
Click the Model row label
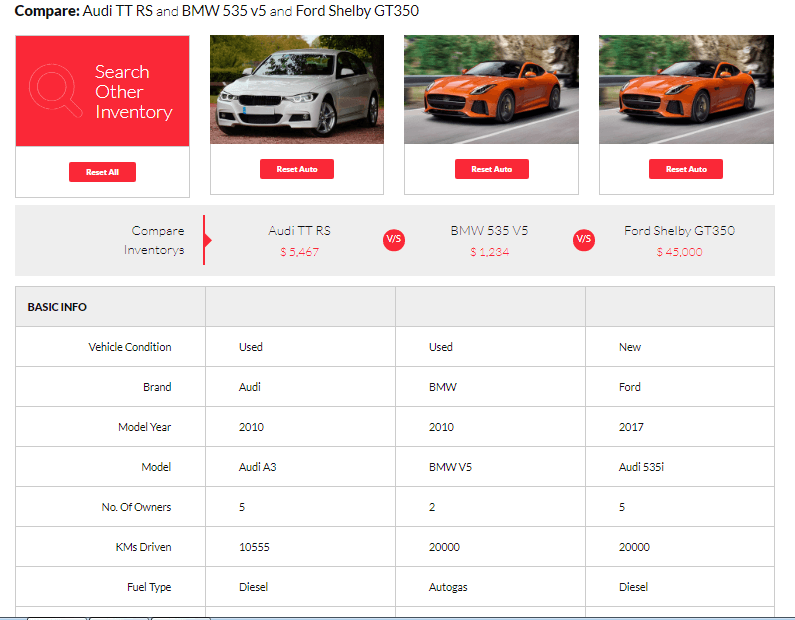156,467
